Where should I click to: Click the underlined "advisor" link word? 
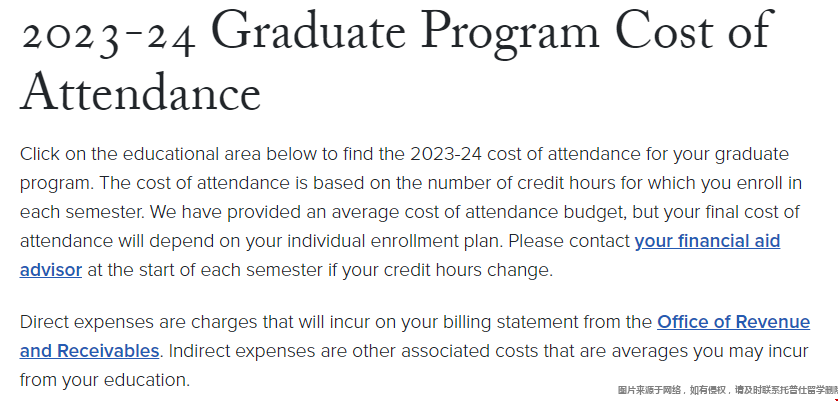51,270
